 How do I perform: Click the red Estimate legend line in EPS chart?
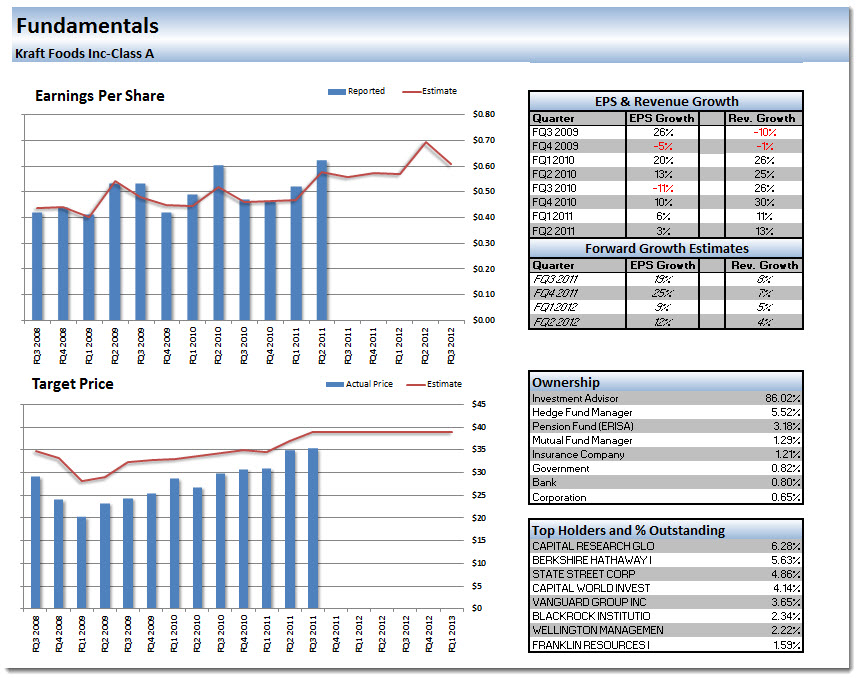point(411,91)
